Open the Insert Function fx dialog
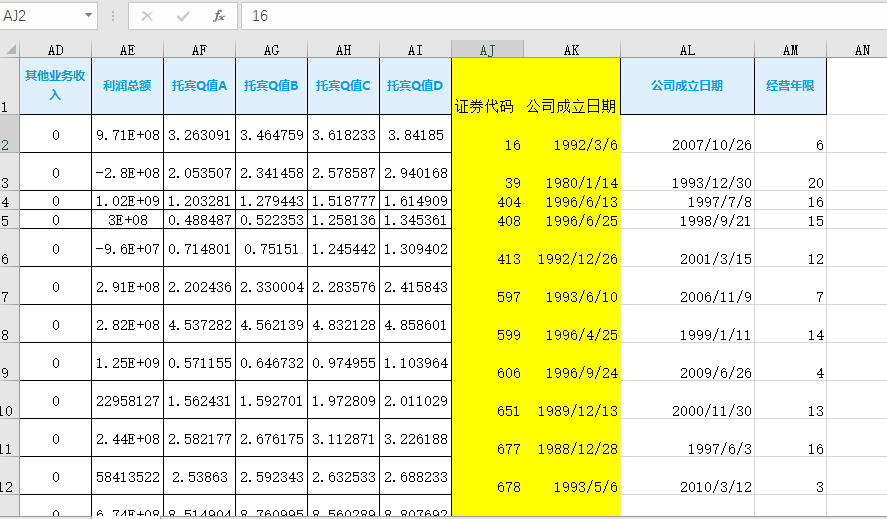887x519 pixels. pyautogui.click(x=219, y=16)
